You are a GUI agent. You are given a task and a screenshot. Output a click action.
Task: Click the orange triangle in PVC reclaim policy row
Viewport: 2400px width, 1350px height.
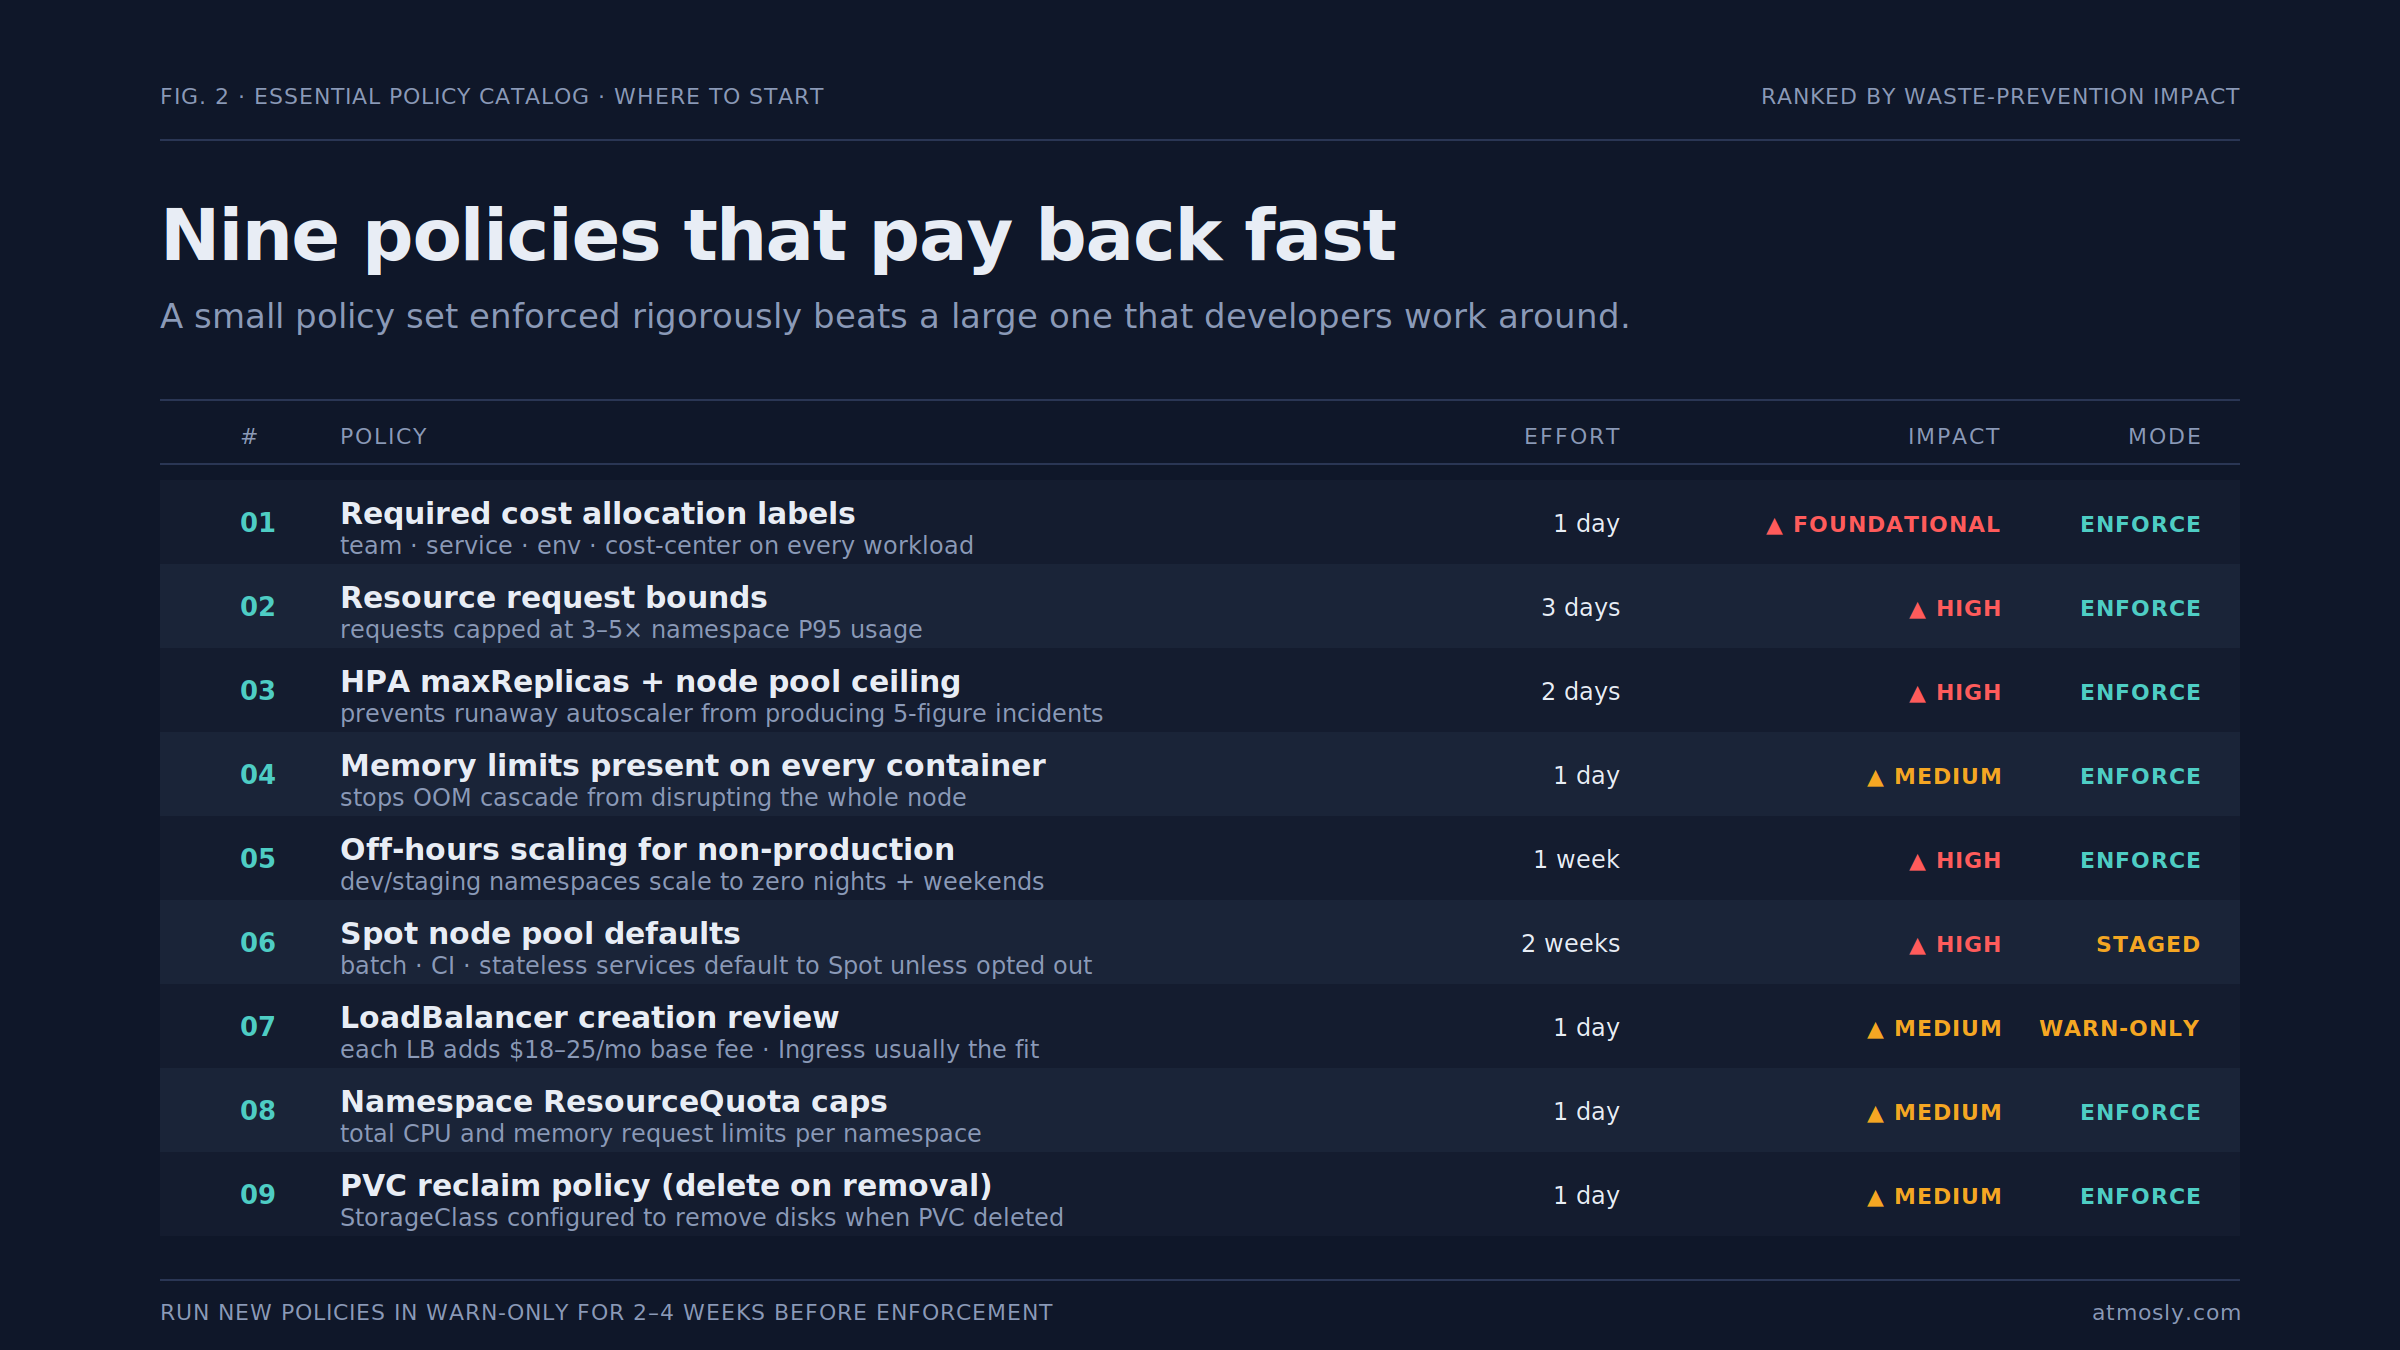click(1875, 1198)
